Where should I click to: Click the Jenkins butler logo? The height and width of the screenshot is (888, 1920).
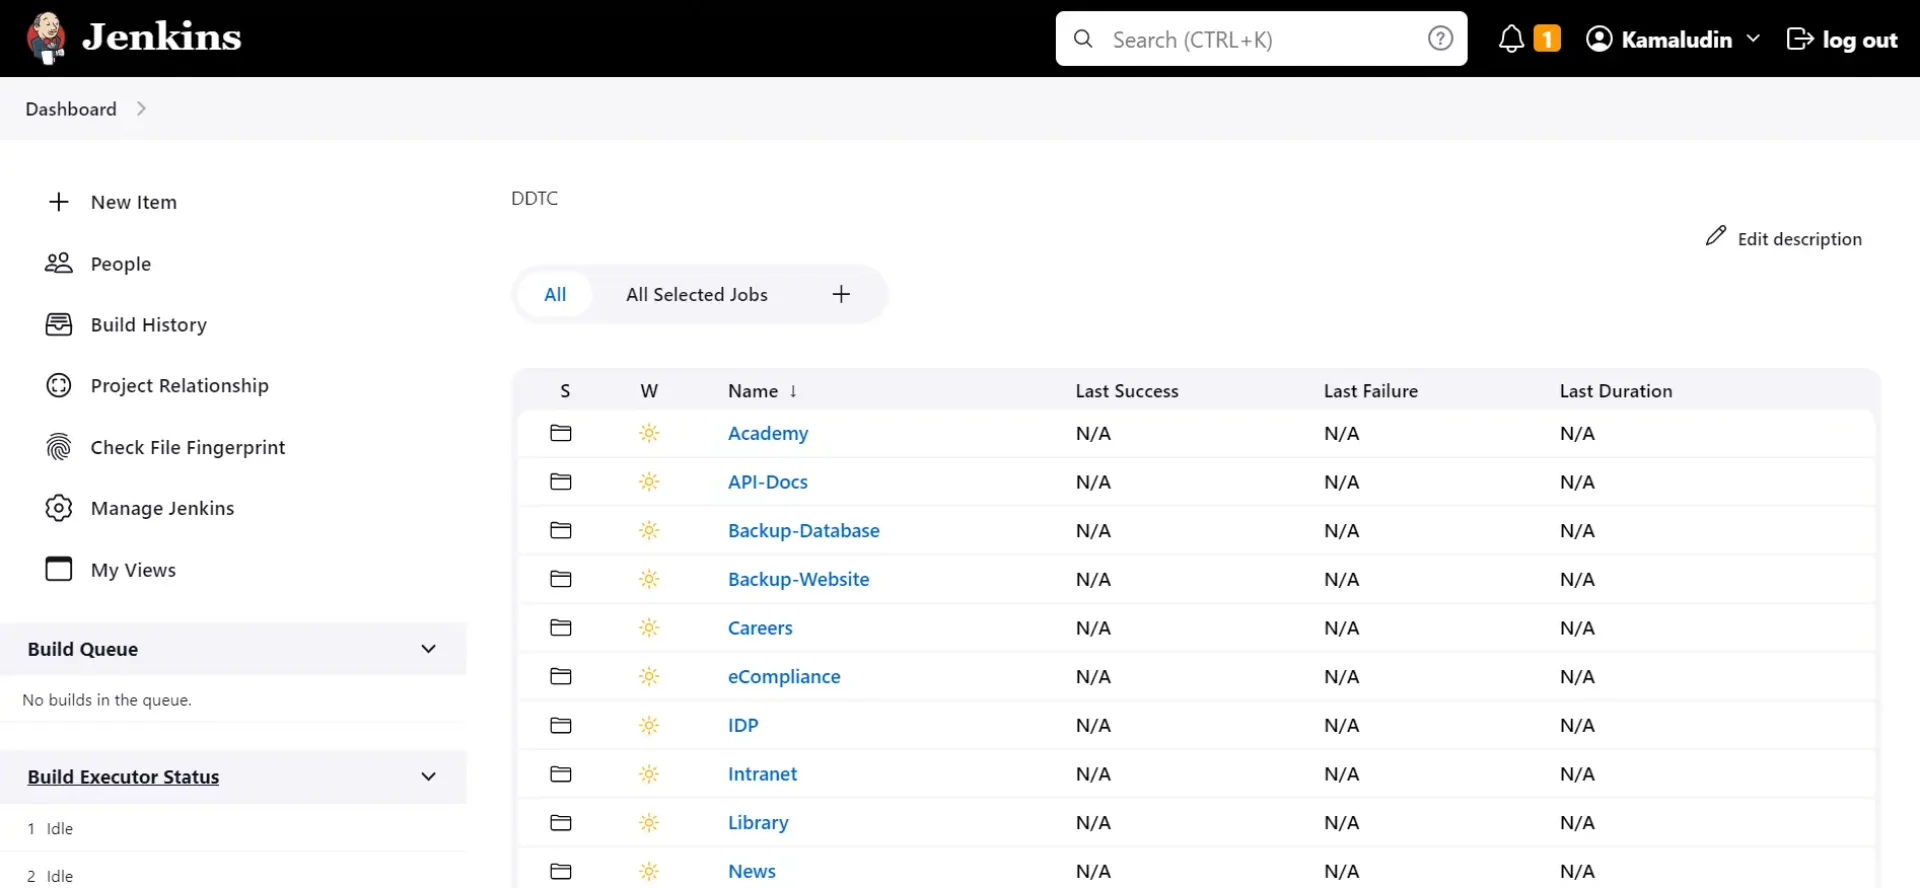(x=46, y=38)
